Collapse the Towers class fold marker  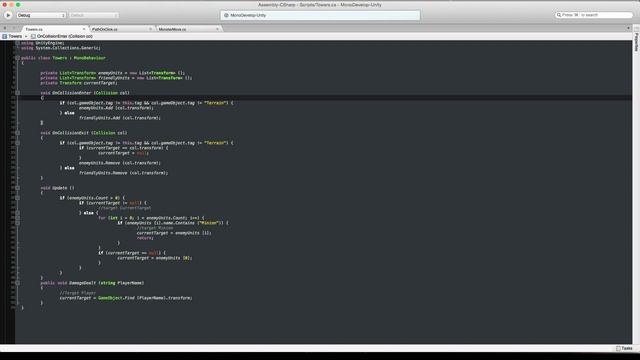(x=17, y=58)
